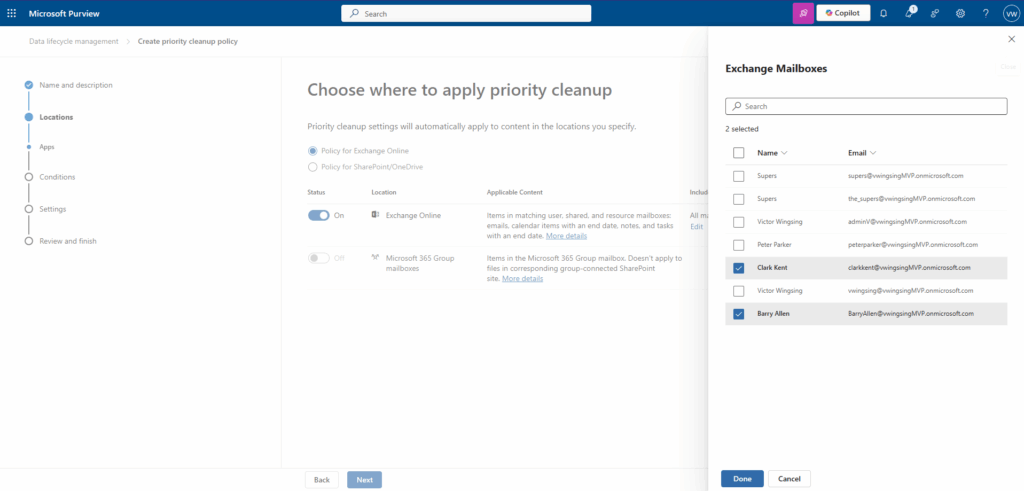Select Policy for SharePoint/OneDrive radio button

pos(313,167)
